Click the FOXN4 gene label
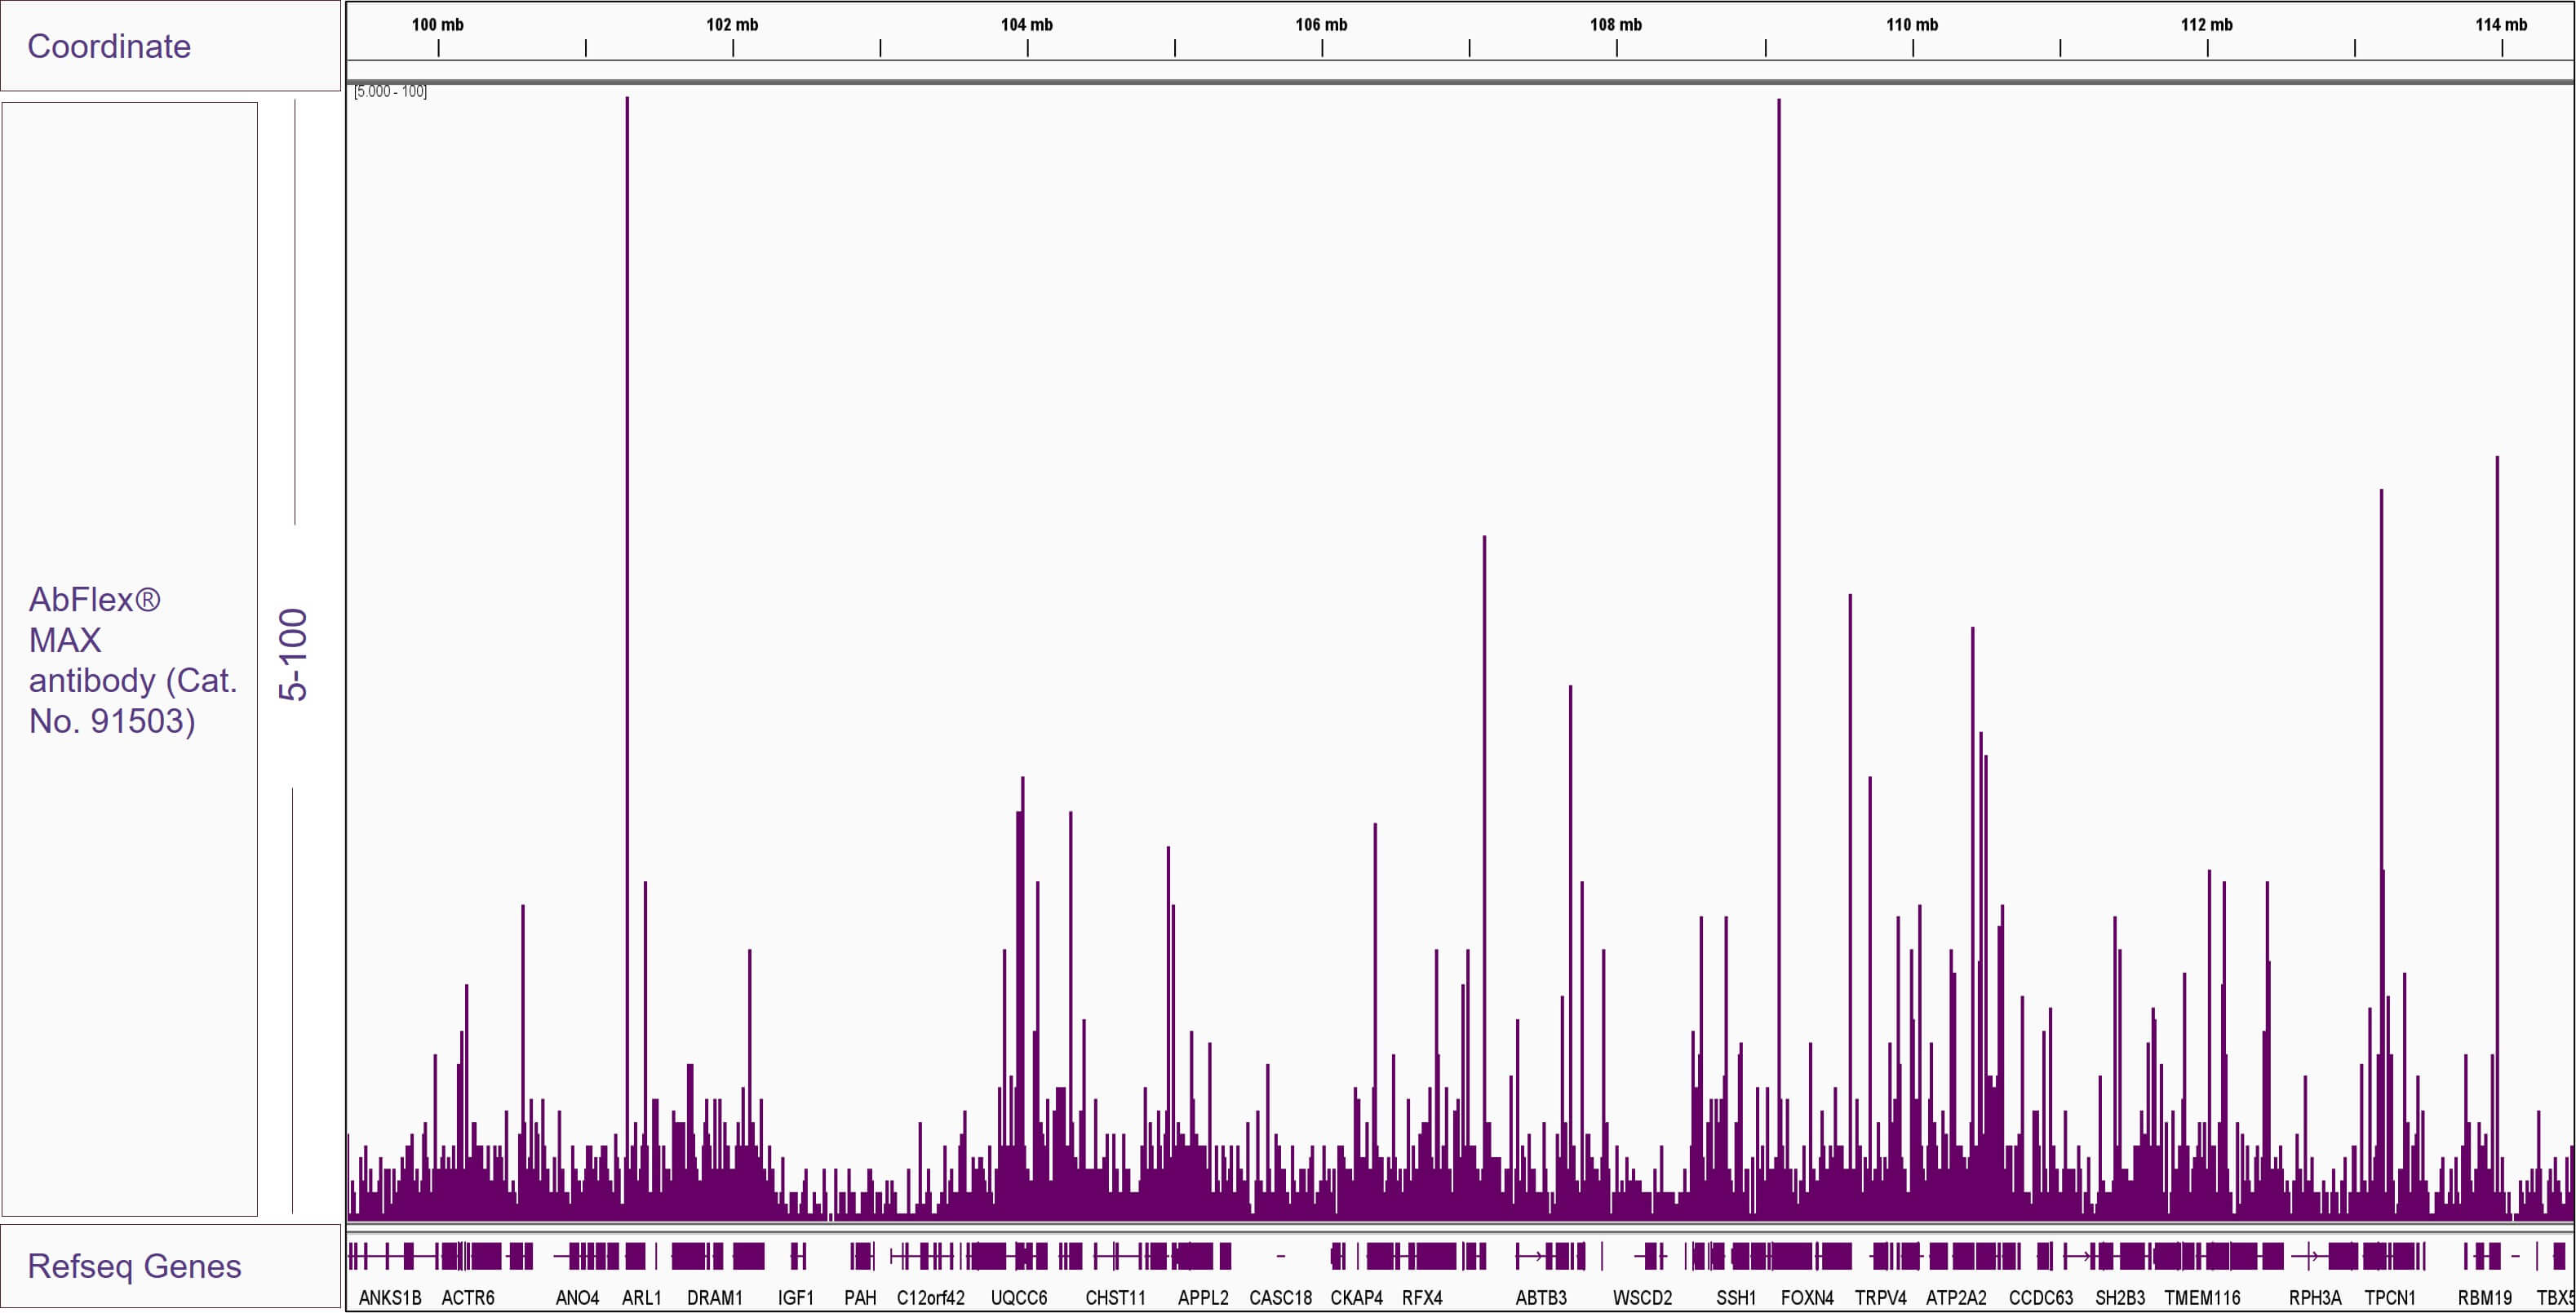This screenshot has width=2576, height=1313. point(1807,1297)
